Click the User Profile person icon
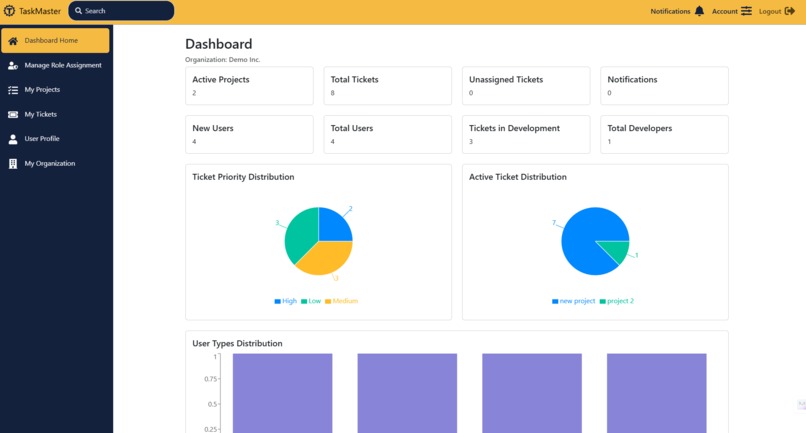 click(13, 139)
